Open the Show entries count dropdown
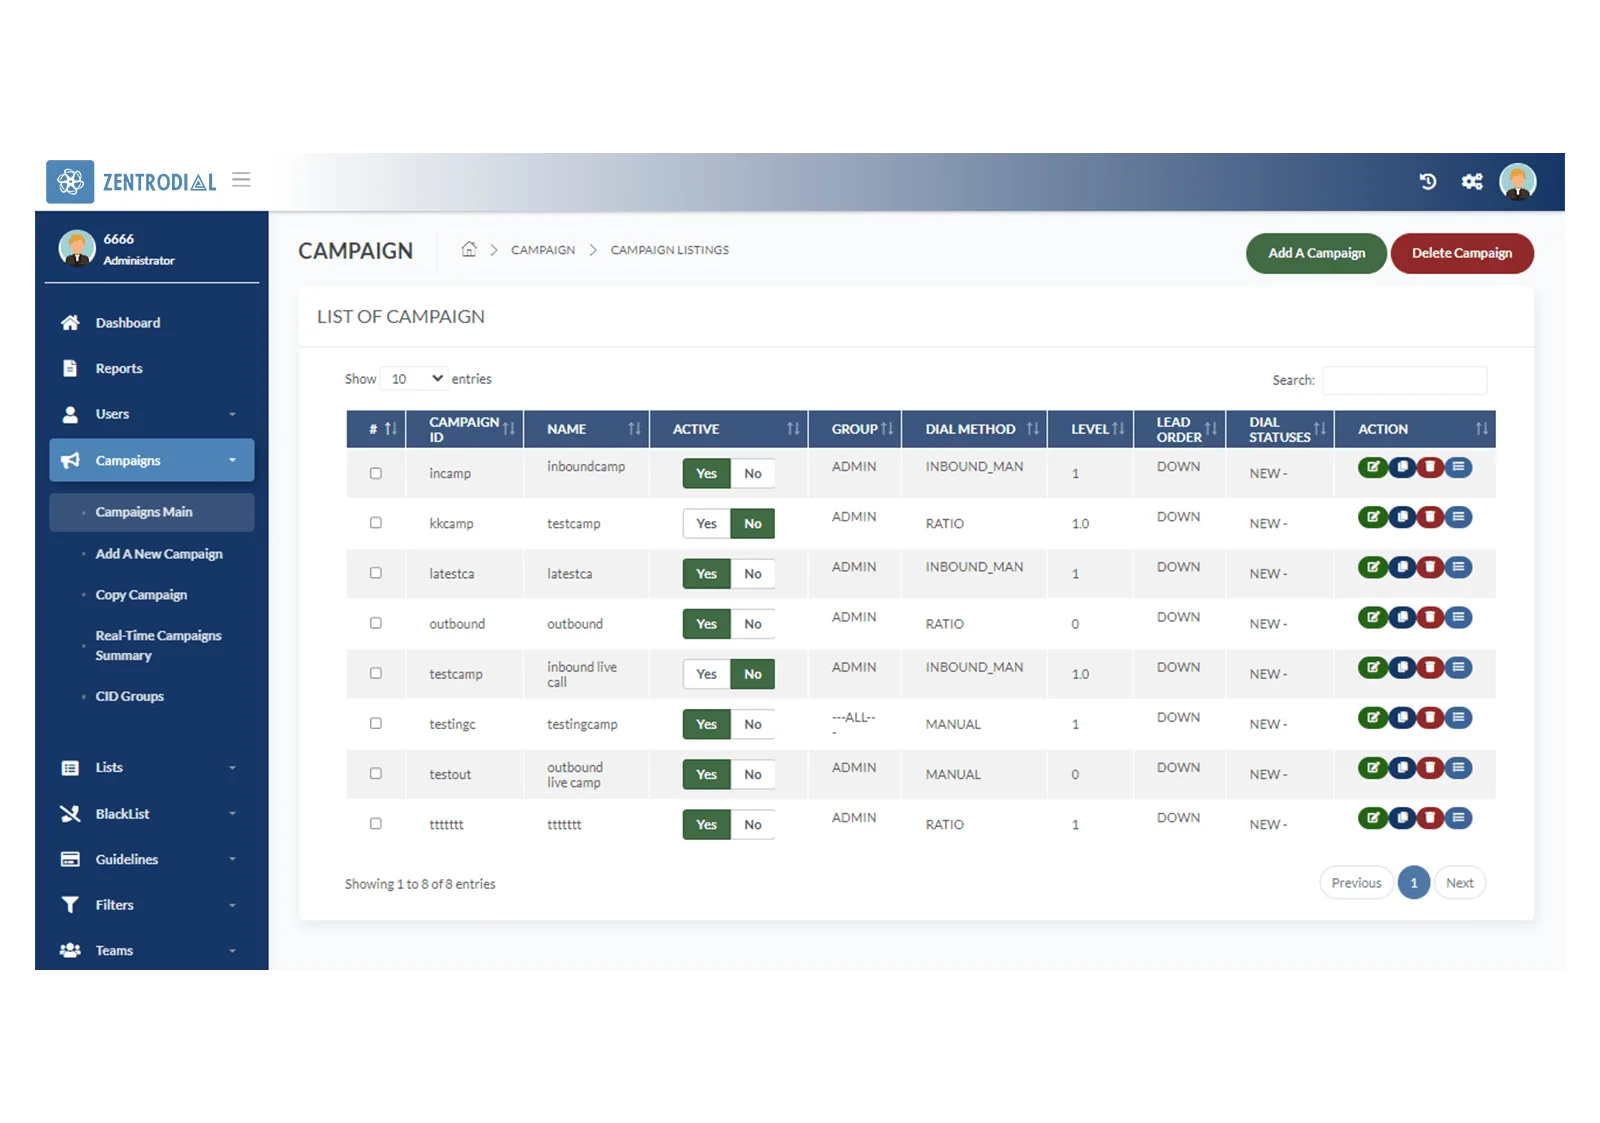The width and height of the screenshot is (1600, 1123). (415, 379)
